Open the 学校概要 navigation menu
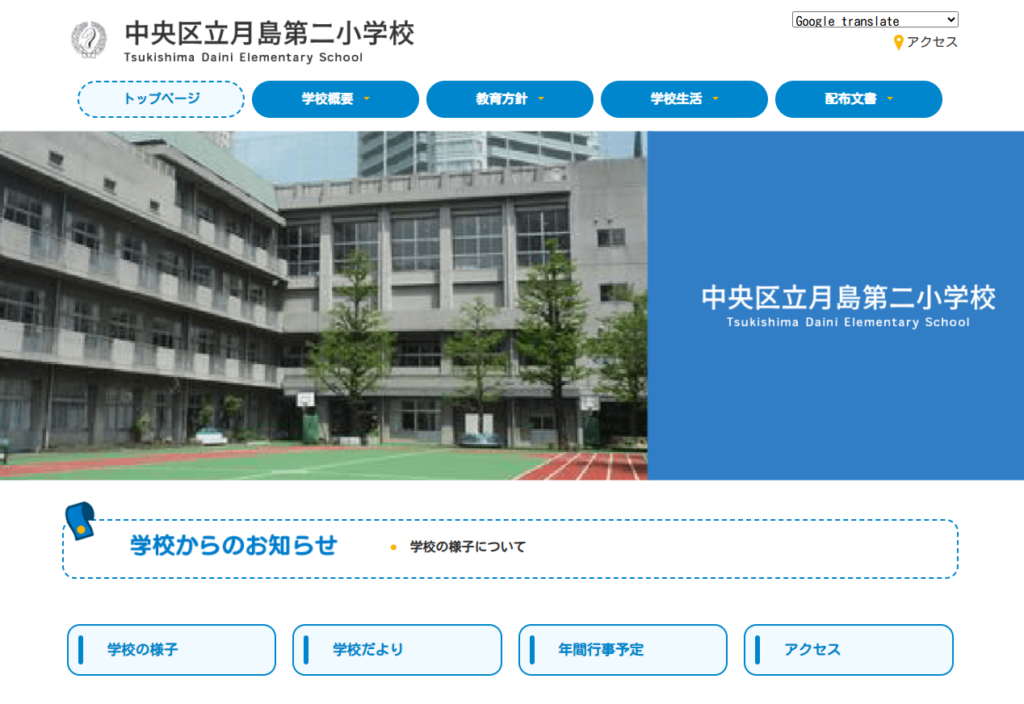Image resolution: width=1024 pixels, height=704 pixels. (328, 99)
